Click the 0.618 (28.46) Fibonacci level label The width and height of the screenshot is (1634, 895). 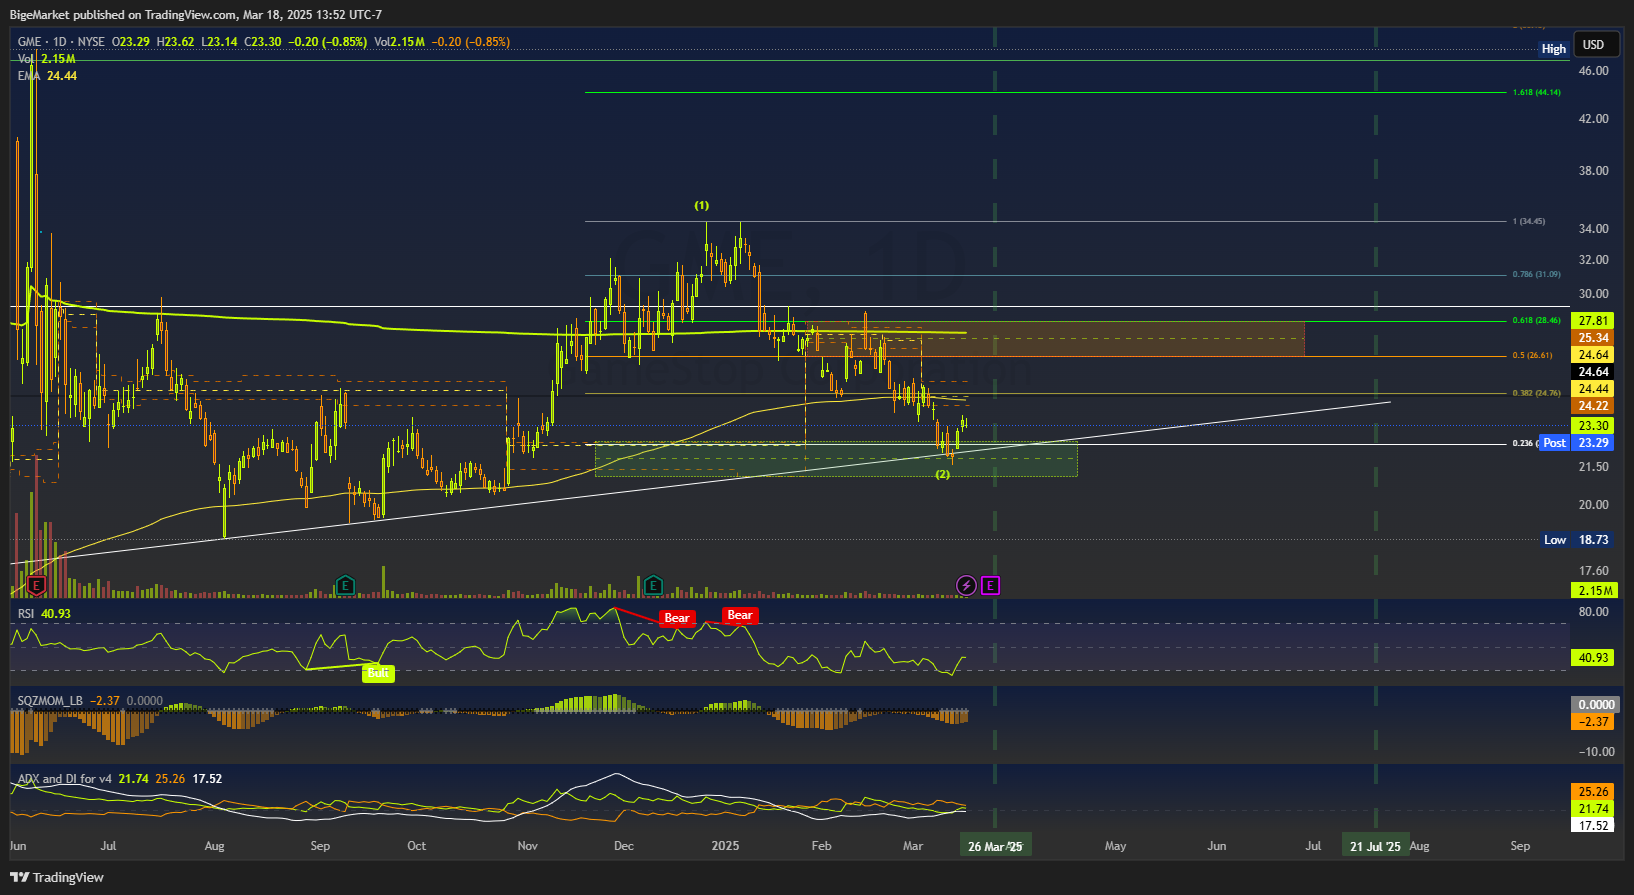(1537, 321)
